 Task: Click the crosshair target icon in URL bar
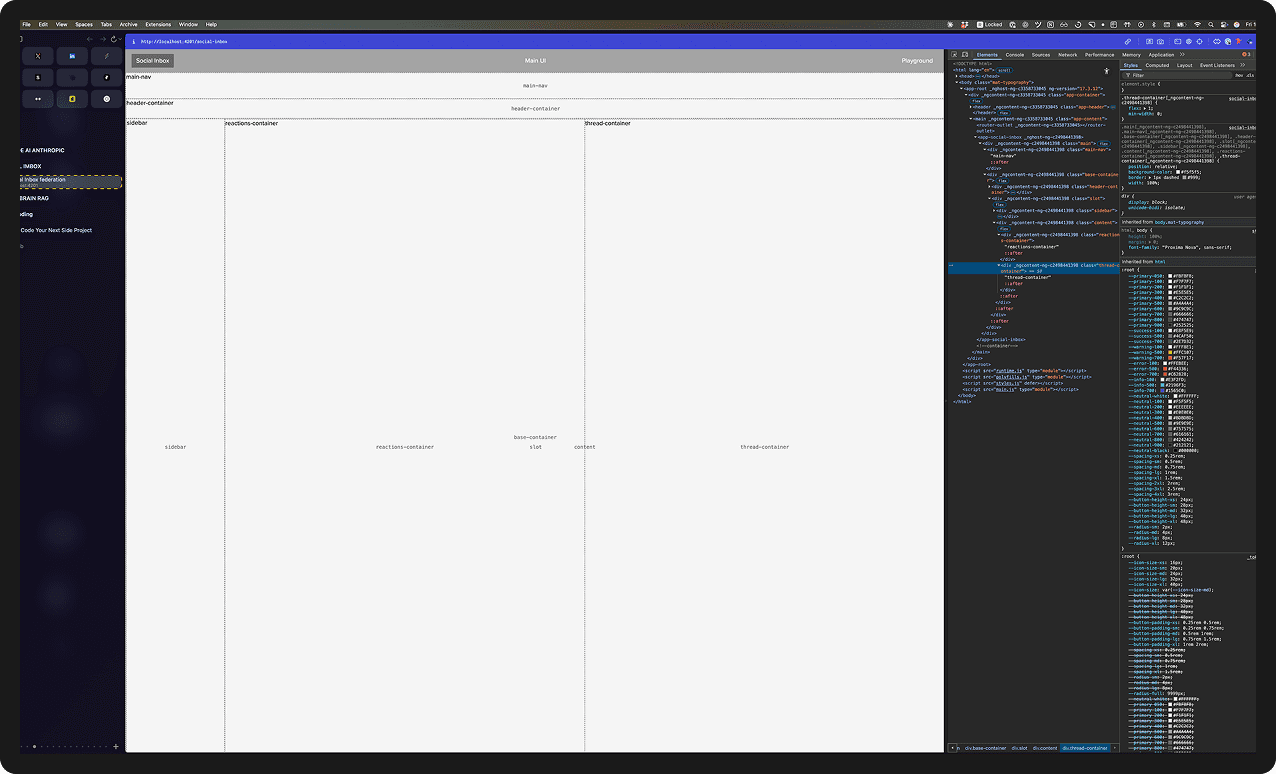[x=1200, y=42]
